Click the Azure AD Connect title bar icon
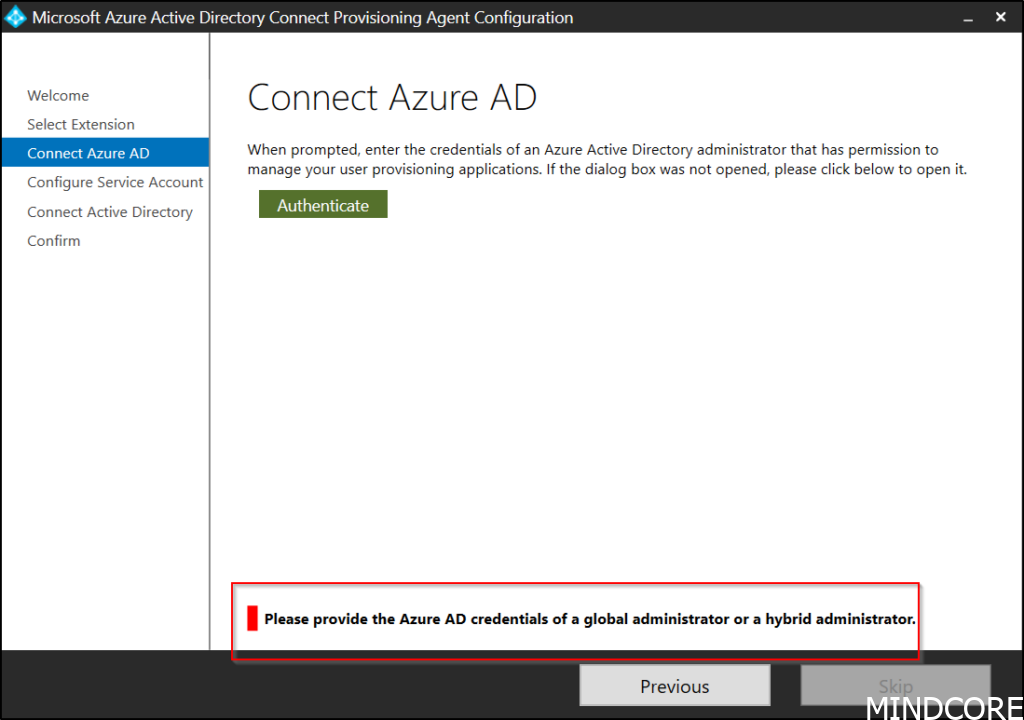This screenshot has width=1024, height=720. click(x=14, y=17)
